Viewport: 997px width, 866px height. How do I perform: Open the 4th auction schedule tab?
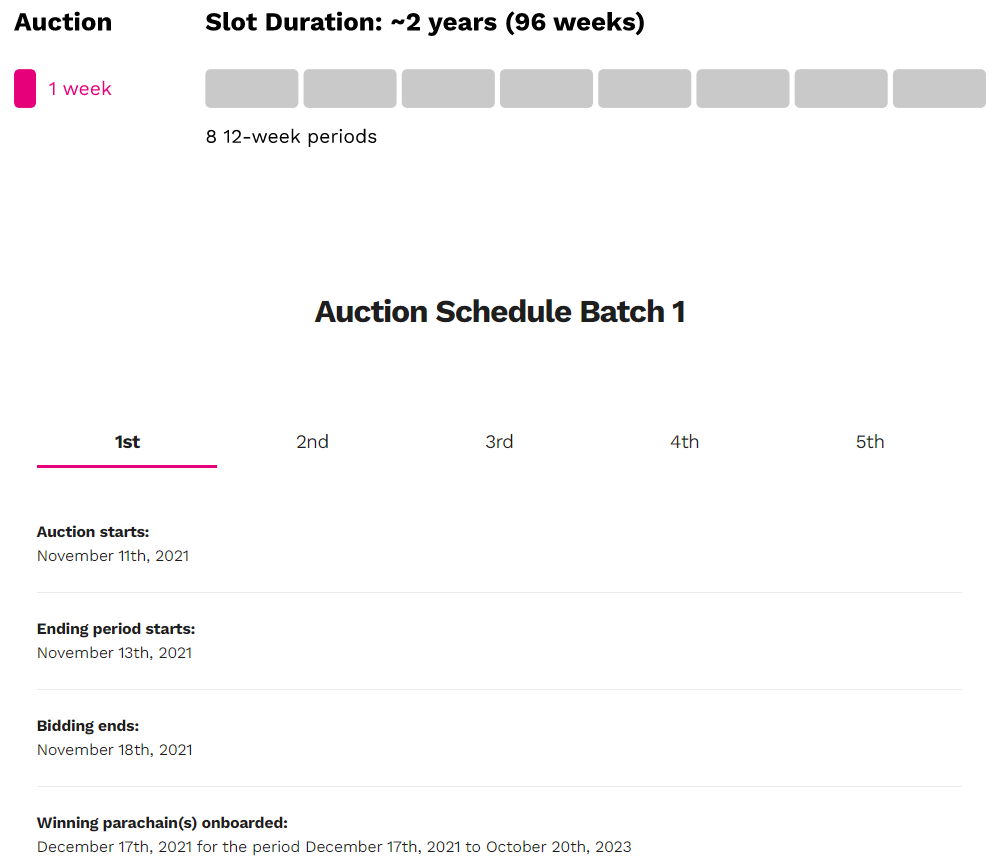click(685, 442)
